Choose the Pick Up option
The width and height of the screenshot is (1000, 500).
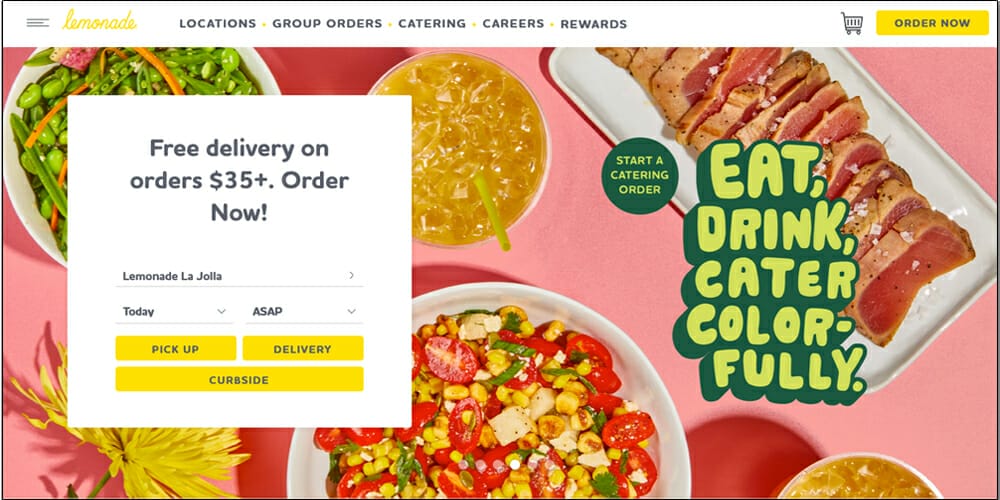[x=175, y=349]
